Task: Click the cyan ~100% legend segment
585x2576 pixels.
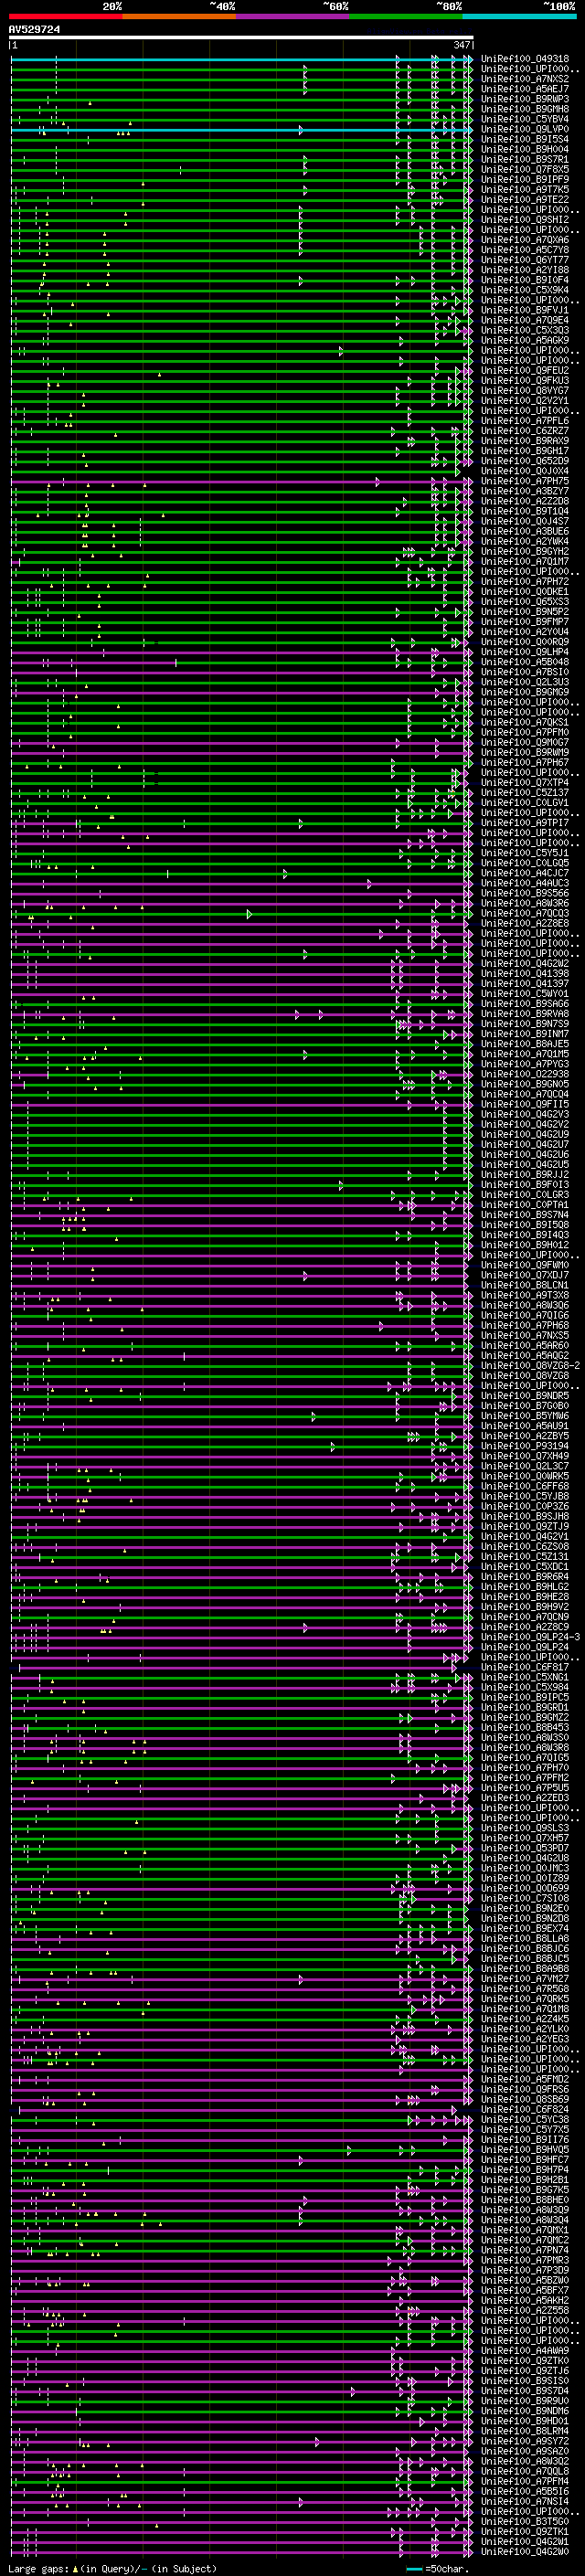Action: click(x=519, y=16)
